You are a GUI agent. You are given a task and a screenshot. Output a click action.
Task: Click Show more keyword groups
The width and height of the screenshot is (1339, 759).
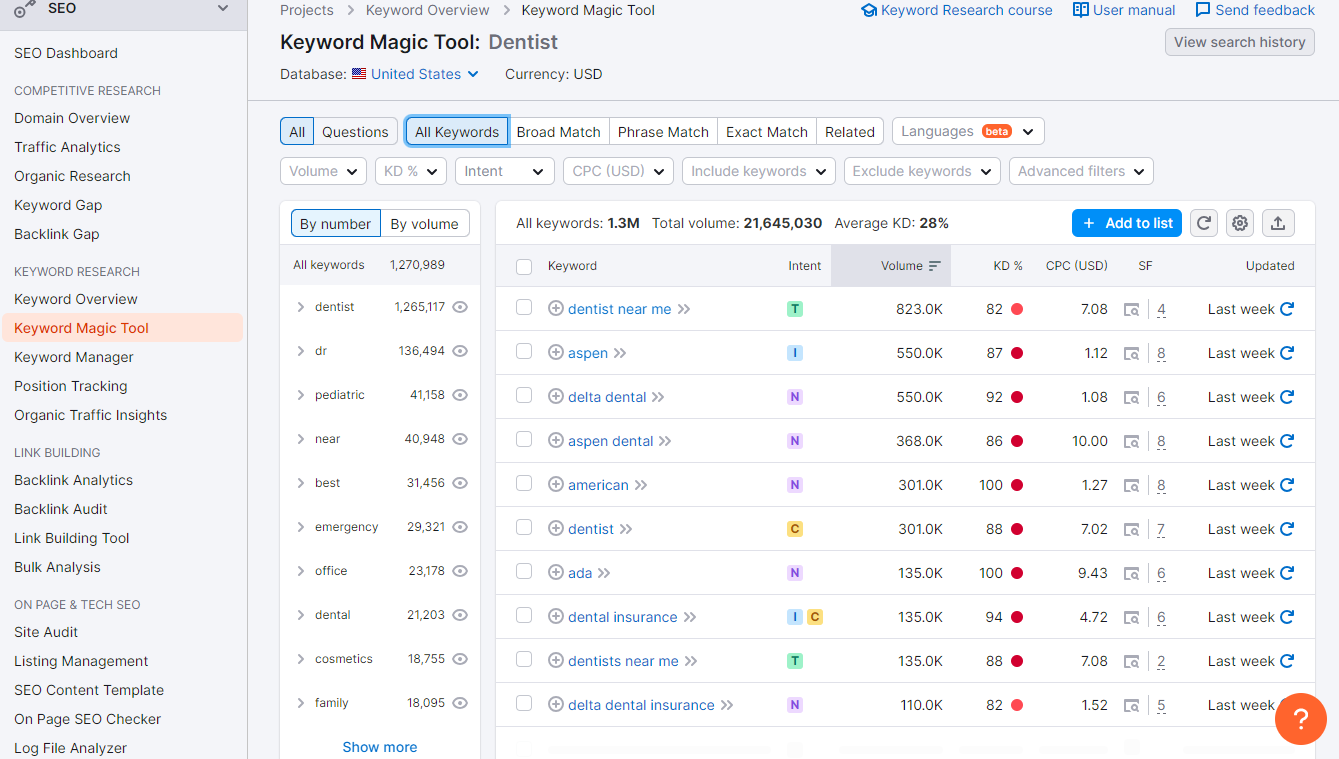pyautogui.click(x=380, y=747)
